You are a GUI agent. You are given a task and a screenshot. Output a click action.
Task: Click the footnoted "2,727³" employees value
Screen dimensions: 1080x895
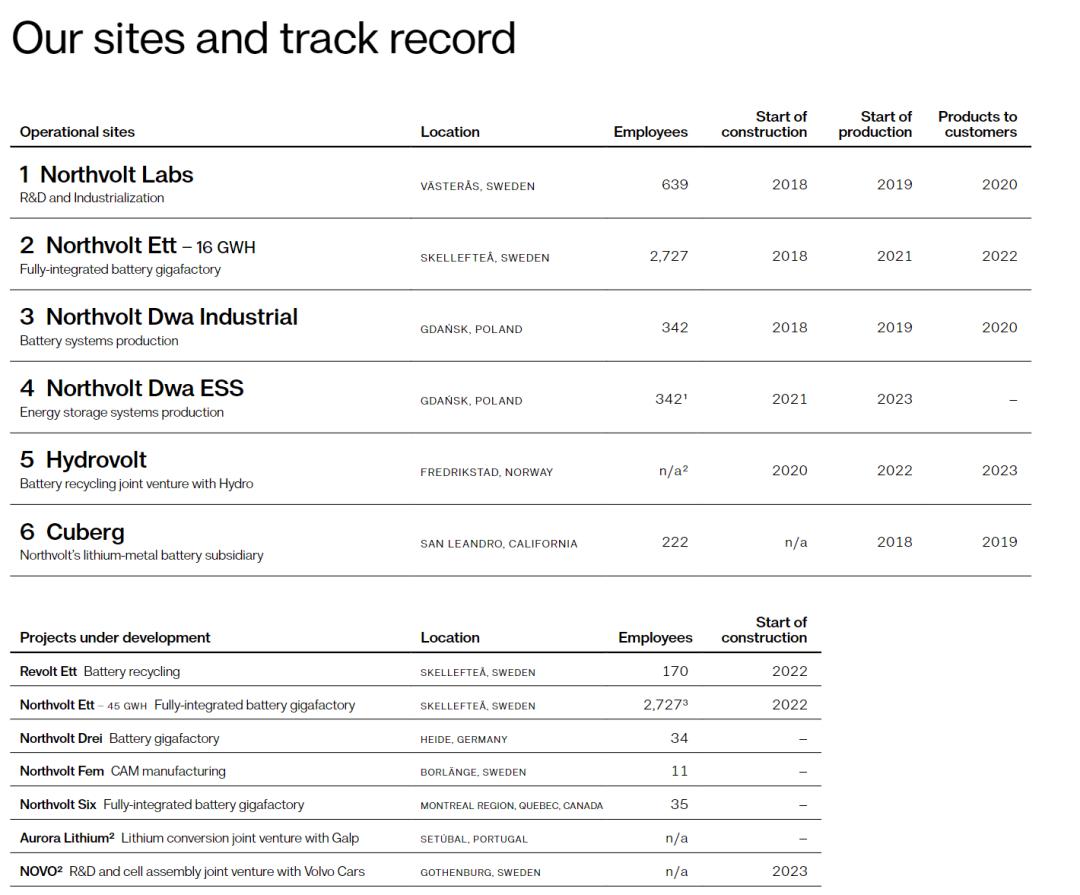coord(665,705)
